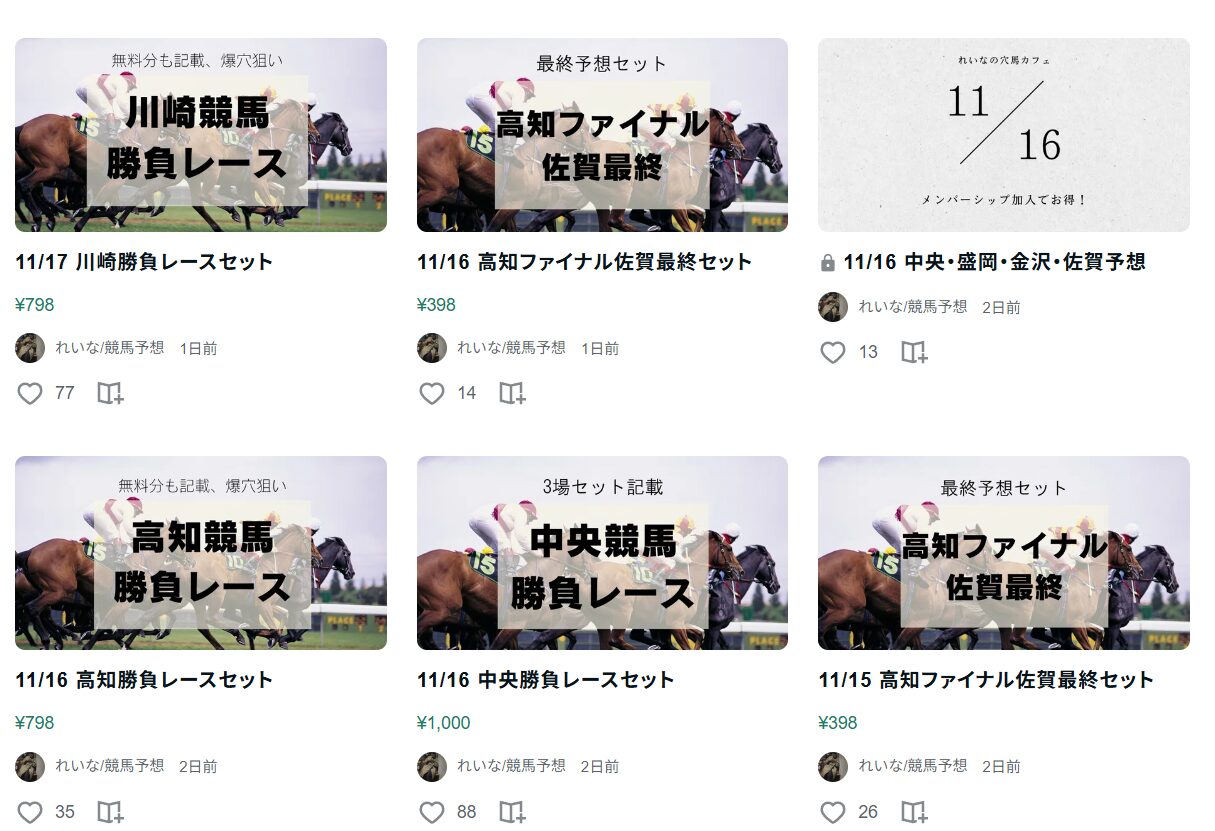The height and width of the screenshot is (831, 1215).
Task: Open the 川崎競馬 勝負レース thumbnail
Action: tap(201, 135)
